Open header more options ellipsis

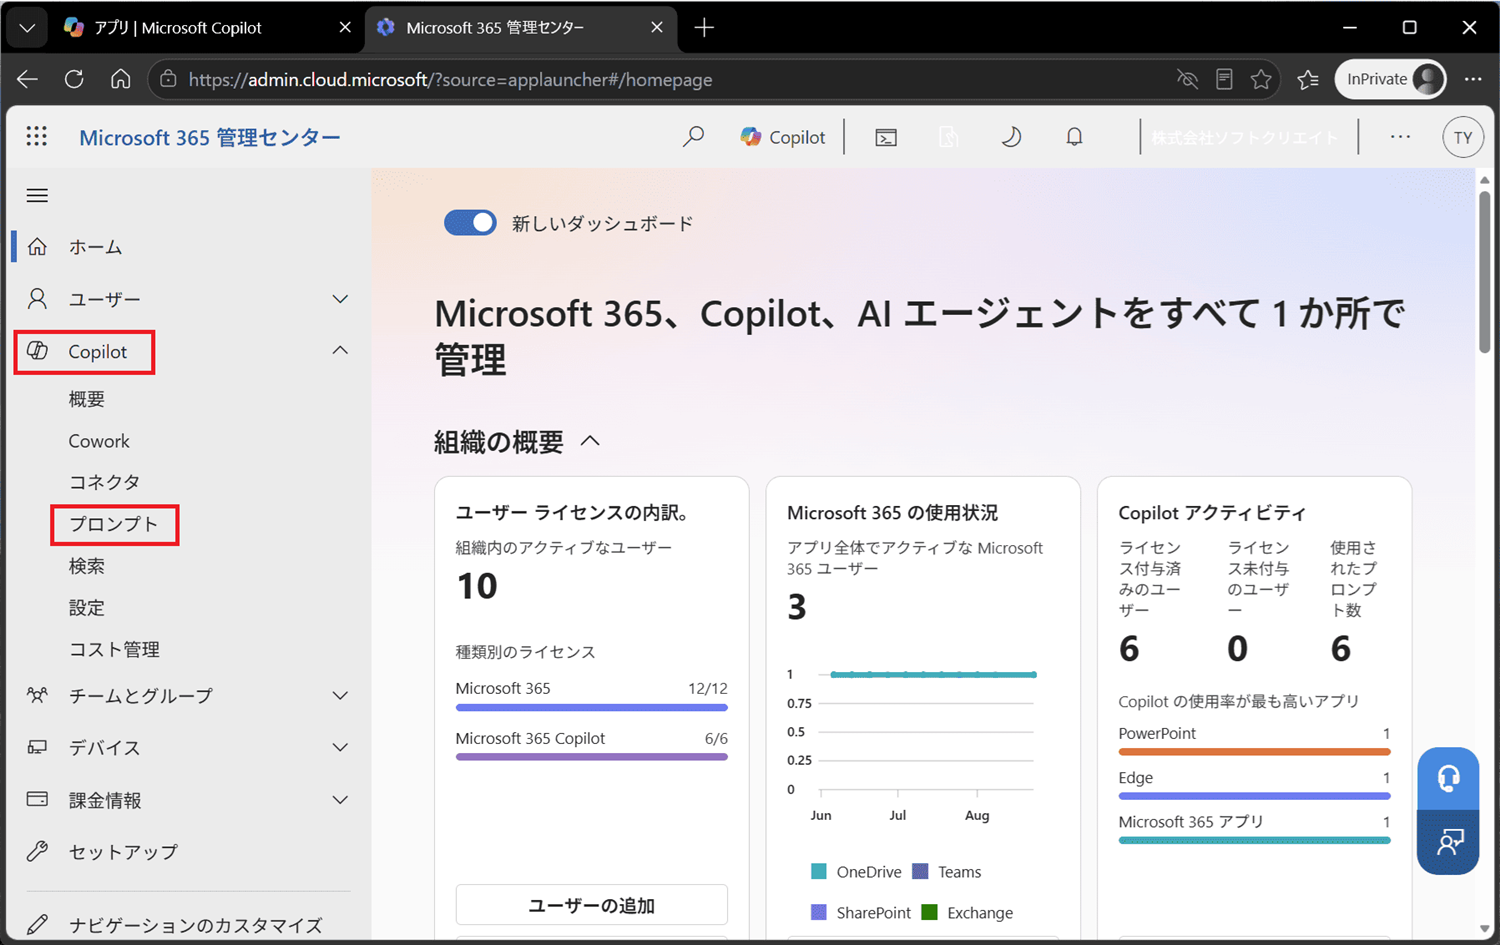click(x=1400, y=137)
